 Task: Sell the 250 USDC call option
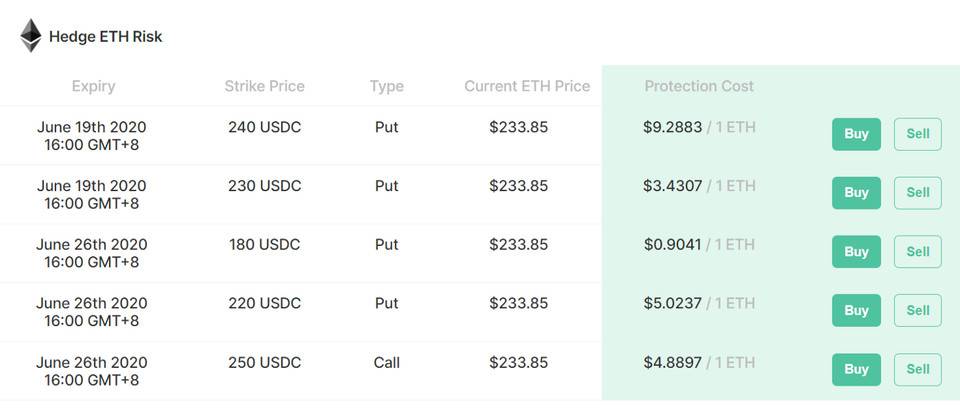coord(917,370)
